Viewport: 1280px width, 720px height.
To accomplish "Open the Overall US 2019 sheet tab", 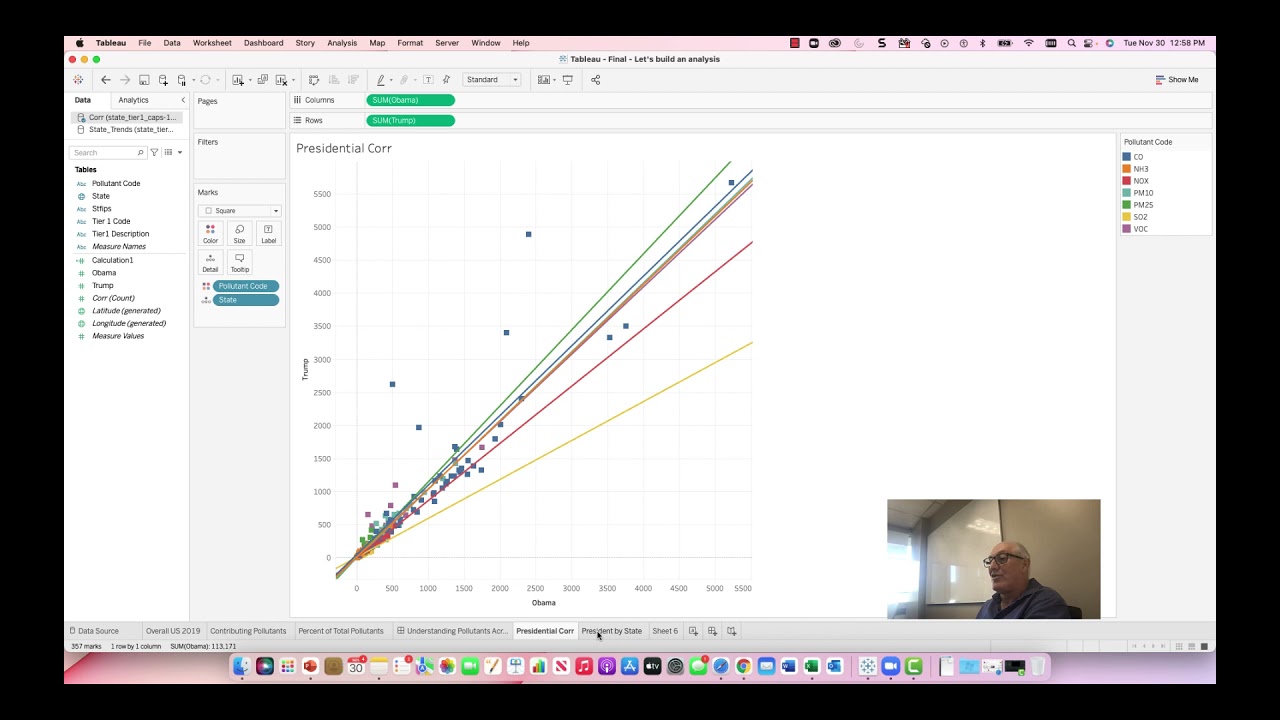I will coord(173,631).
